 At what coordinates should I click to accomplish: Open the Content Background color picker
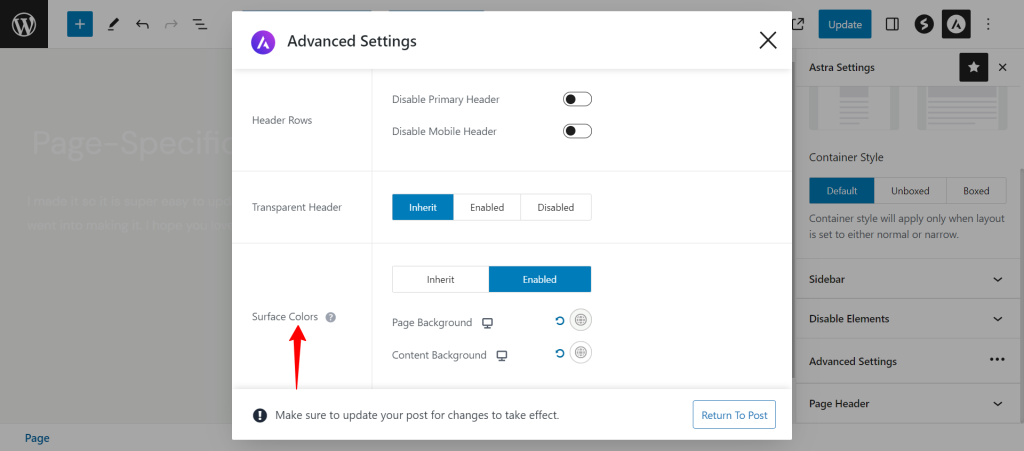coord(581,352)
